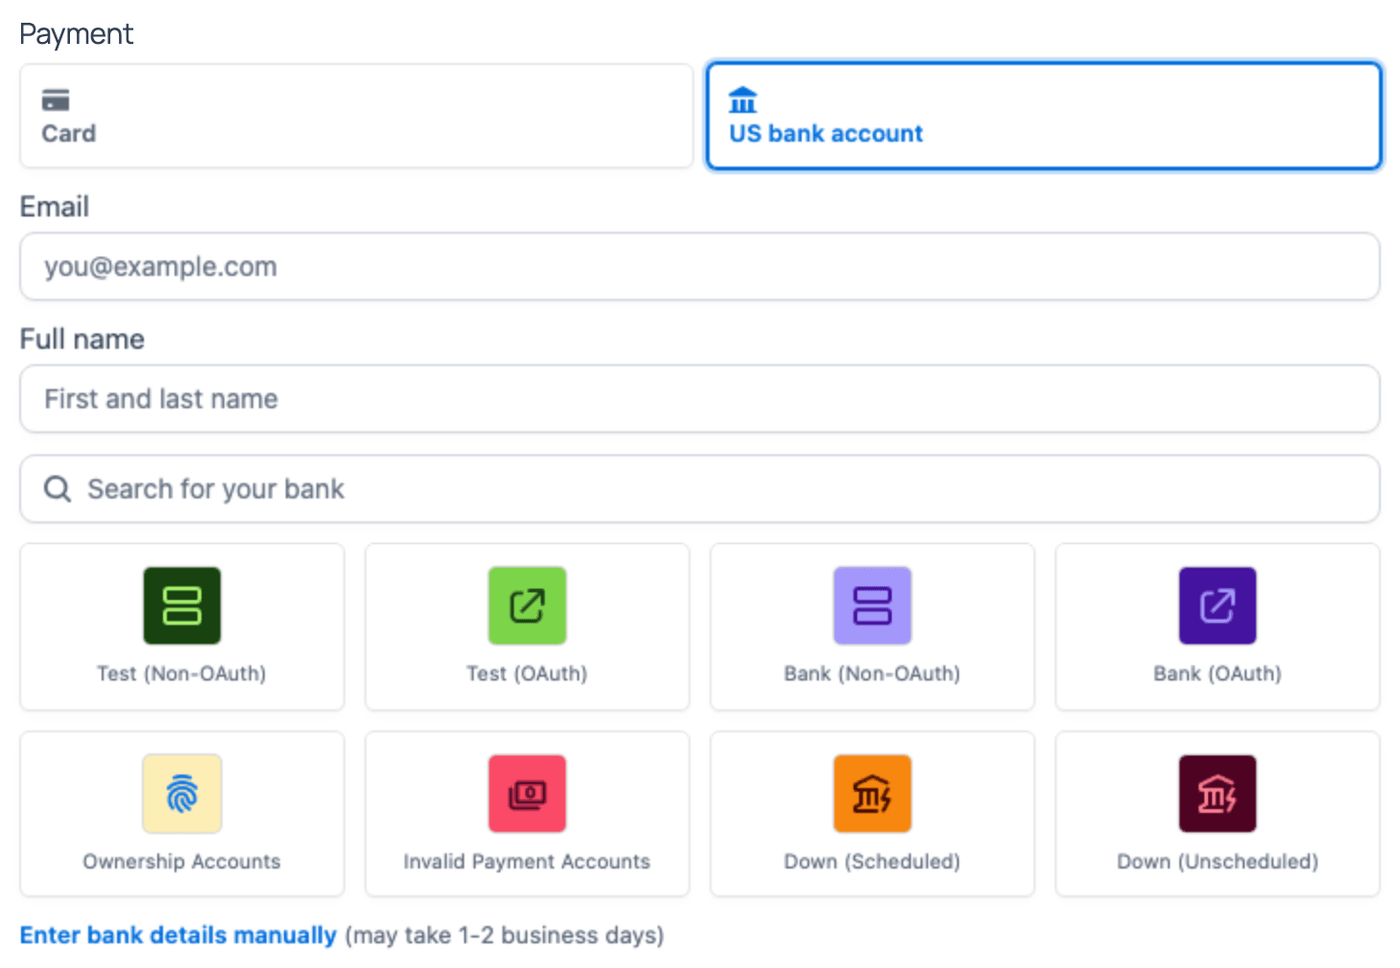Viewport: 1400px width, 968px height.
Task: Choose the light green Test (OAuth) icon
Action: pyautogui.click(x=527, y=606)
